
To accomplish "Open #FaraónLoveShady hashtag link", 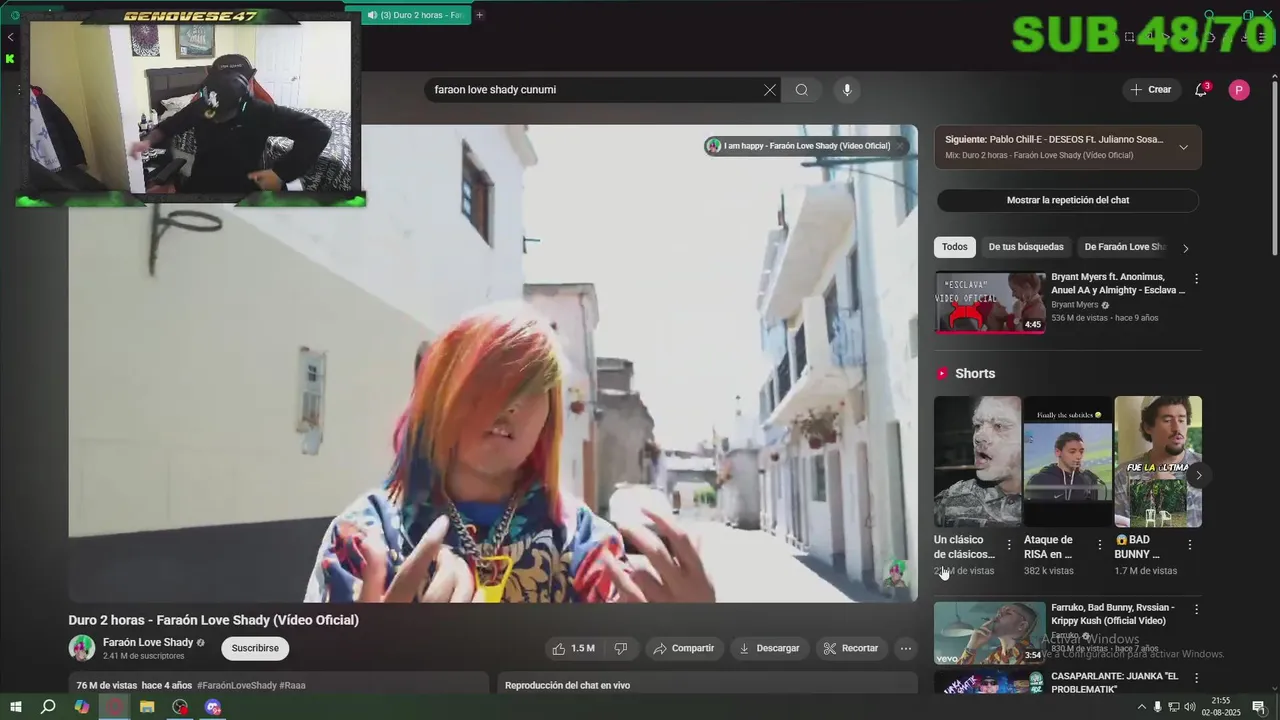I will [x=236, y=685].
